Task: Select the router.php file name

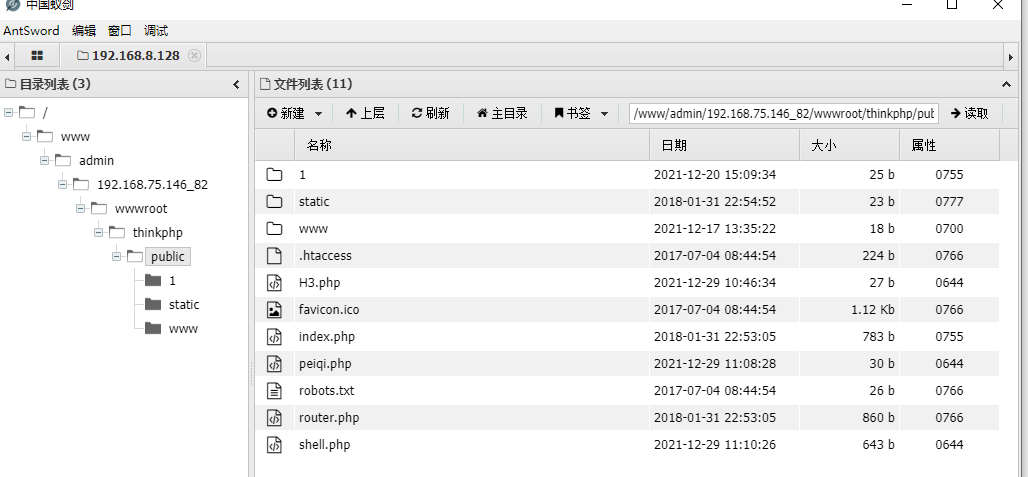Action: [x=329, y=417]
